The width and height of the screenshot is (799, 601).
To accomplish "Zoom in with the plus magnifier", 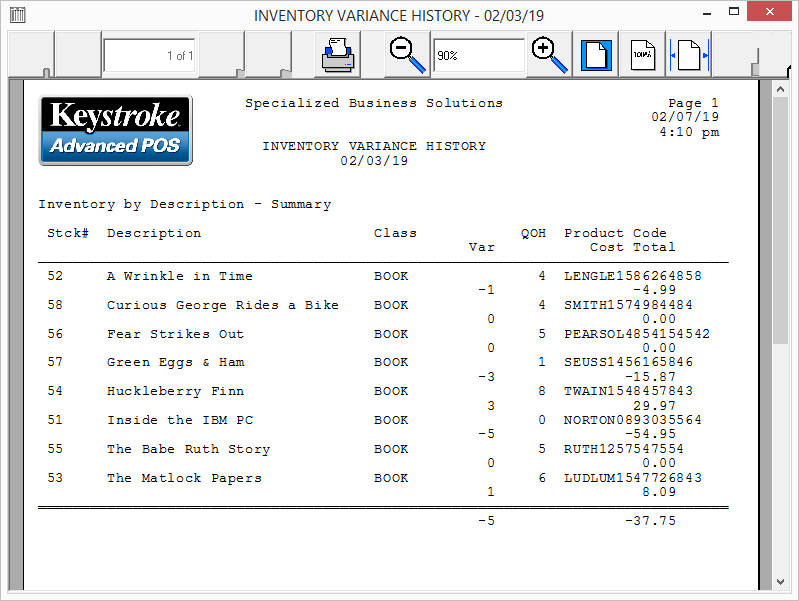I will pyautogui.click(x=549, y=55).
